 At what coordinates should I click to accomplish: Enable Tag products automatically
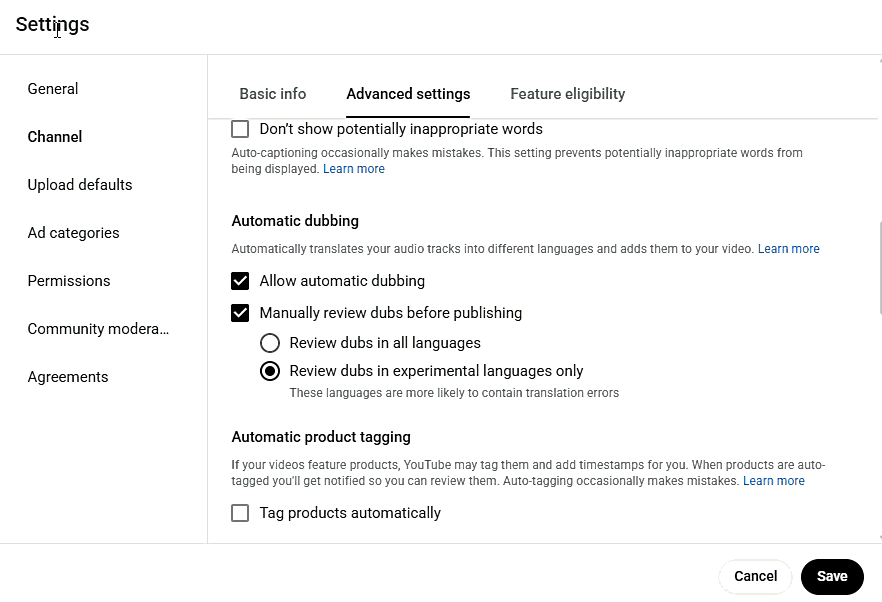click(240, 512)
